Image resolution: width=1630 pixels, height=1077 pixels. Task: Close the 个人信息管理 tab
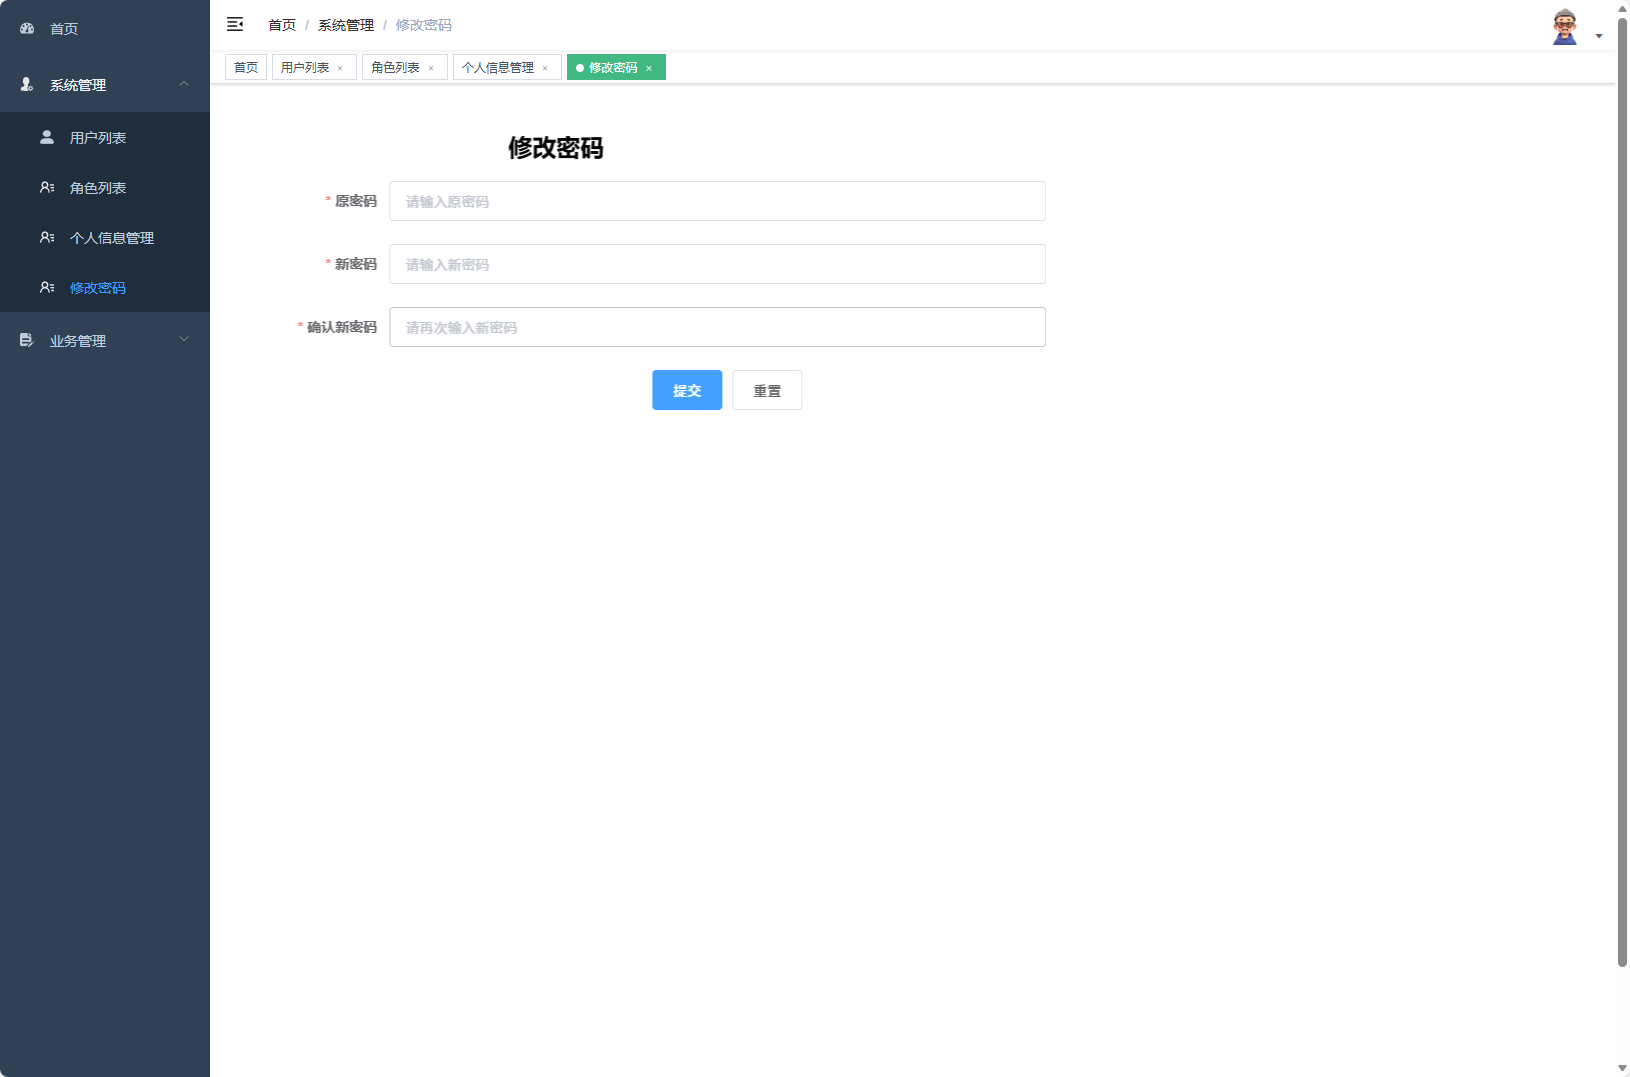[x=546, y=67]
